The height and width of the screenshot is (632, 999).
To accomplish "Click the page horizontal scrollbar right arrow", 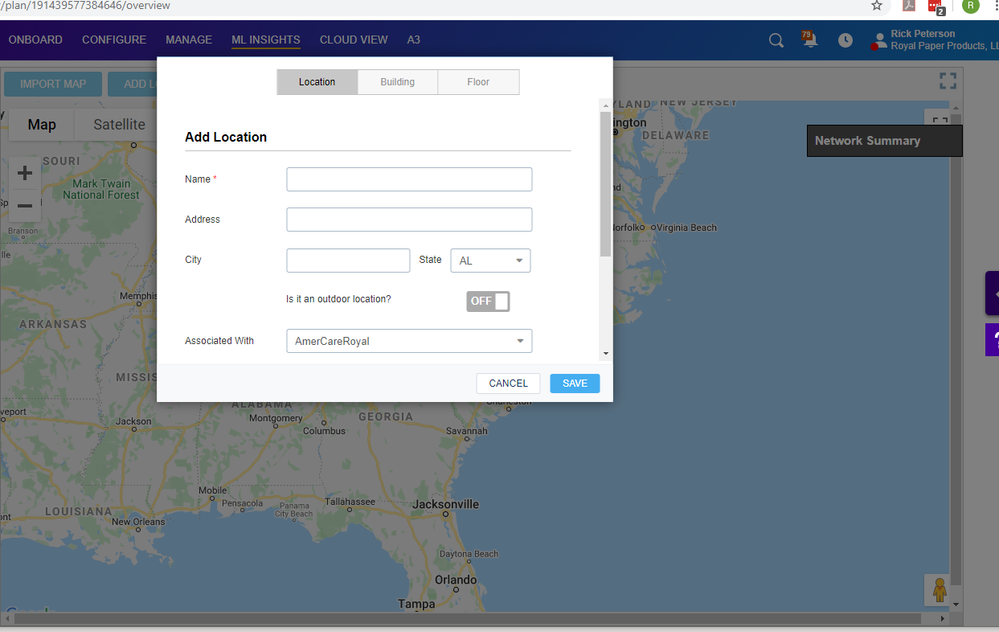I will coord(942,619).
